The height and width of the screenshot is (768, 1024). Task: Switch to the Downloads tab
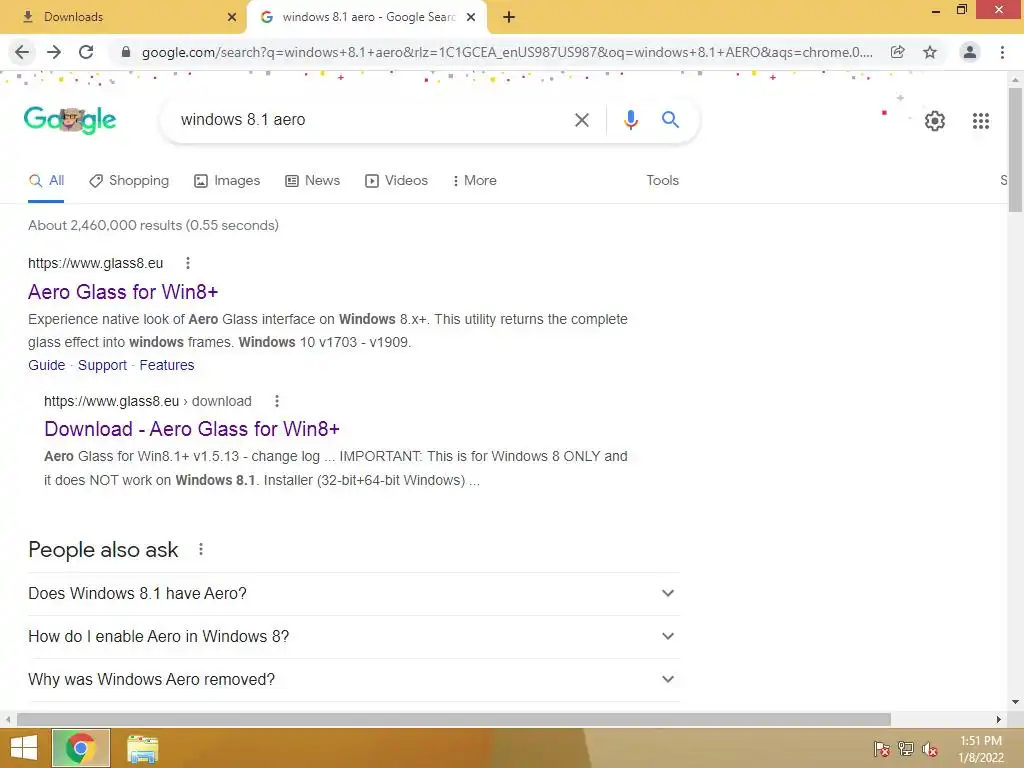tap(124, 17)
